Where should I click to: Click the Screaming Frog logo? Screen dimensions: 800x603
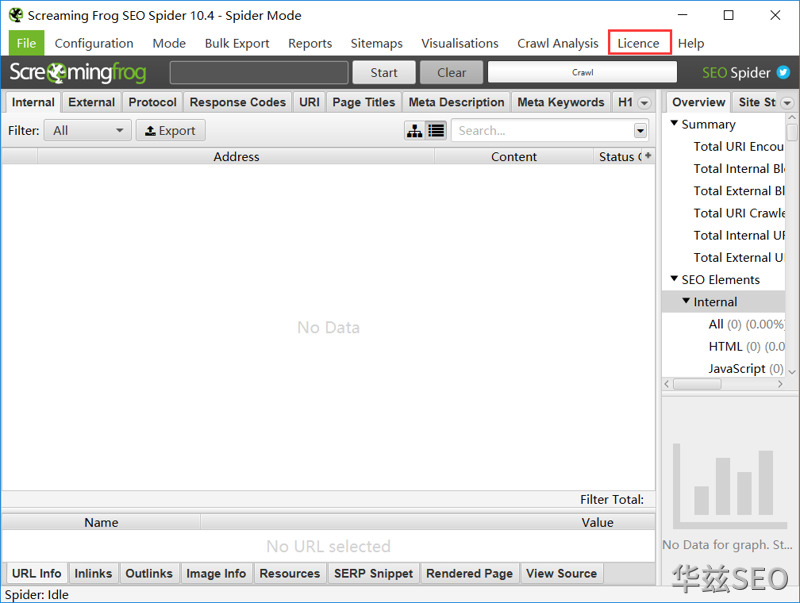[x=78, y=72]
